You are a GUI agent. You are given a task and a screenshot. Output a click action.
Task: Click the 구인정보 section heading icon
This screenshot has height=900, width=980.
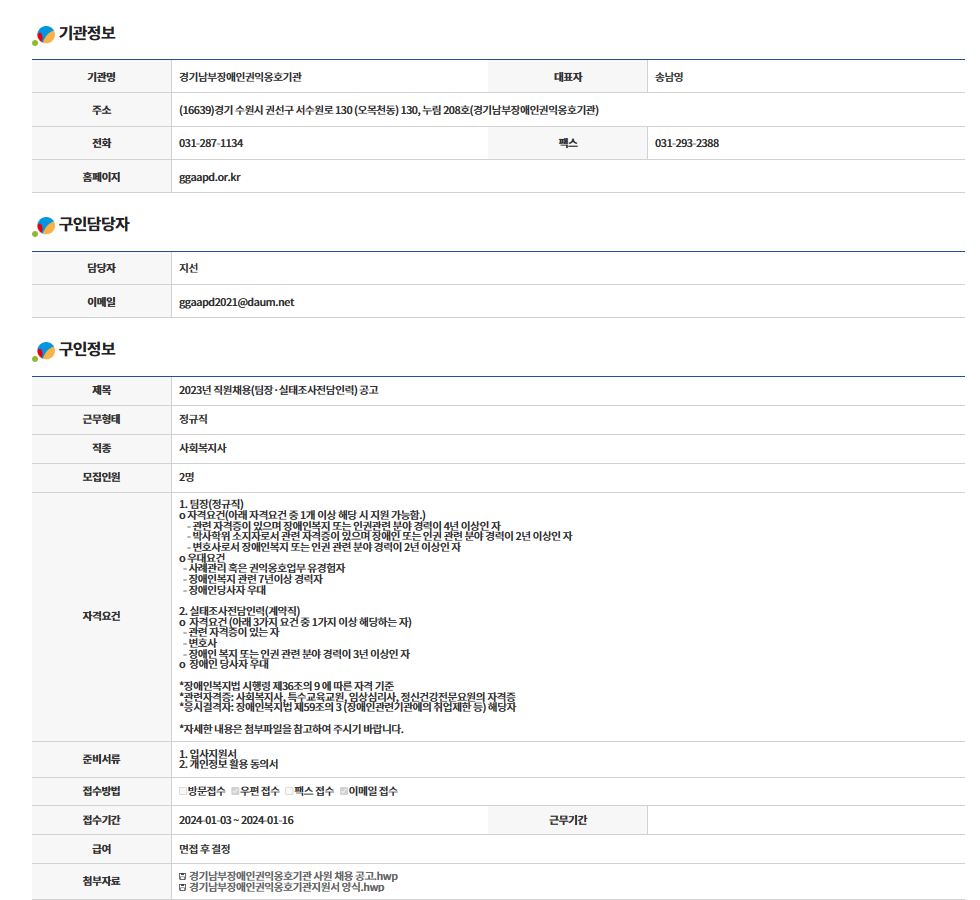click(x=44, y=350)
